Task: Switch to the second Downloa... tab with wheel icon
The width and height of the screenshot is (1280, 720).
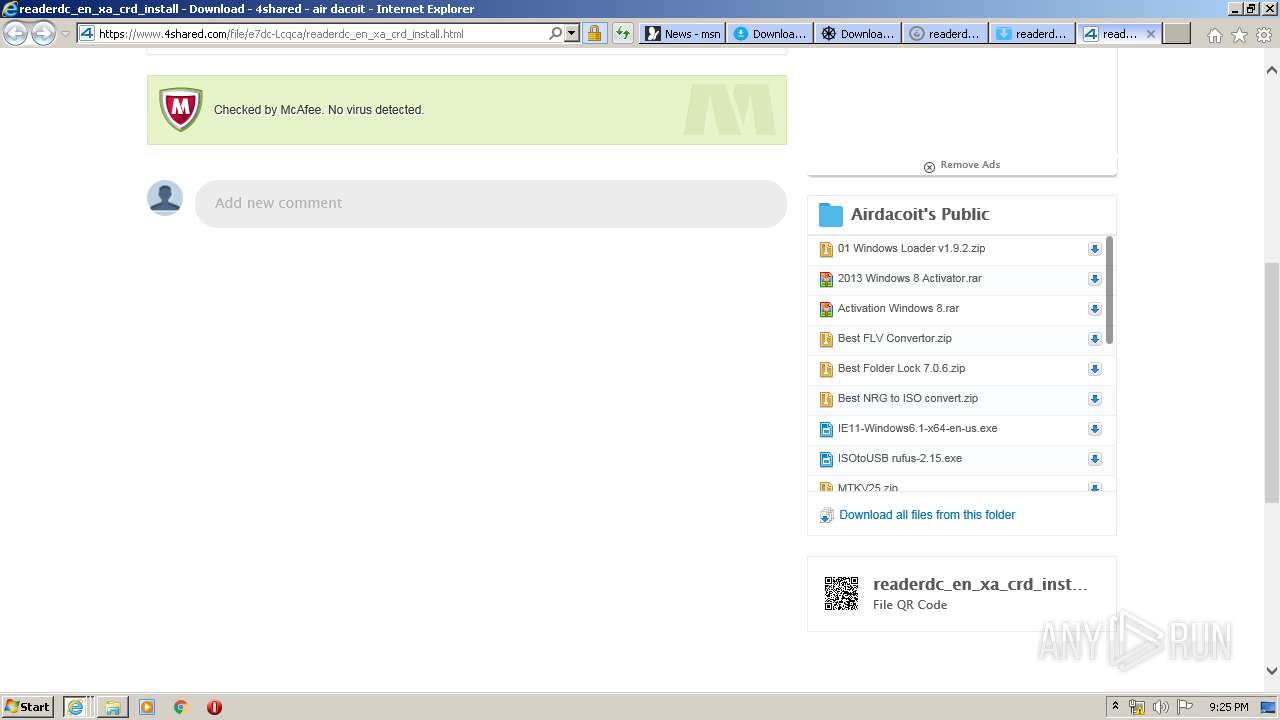Action: [x=857, y=33]
